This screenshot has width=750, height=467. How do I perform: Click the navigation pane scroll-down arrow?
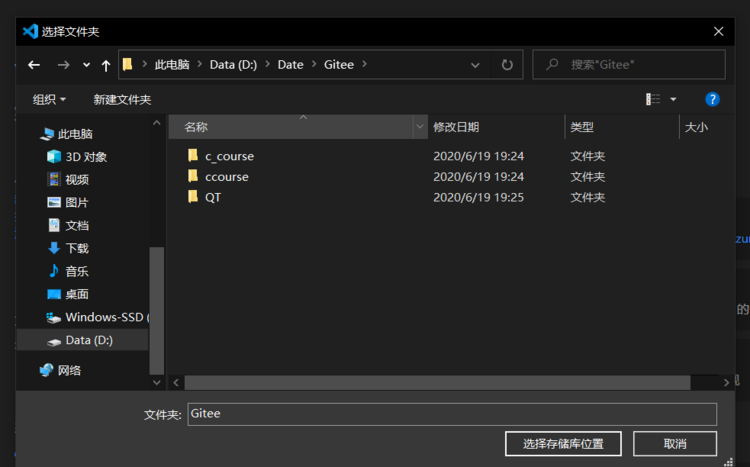(x=156, y=382)
